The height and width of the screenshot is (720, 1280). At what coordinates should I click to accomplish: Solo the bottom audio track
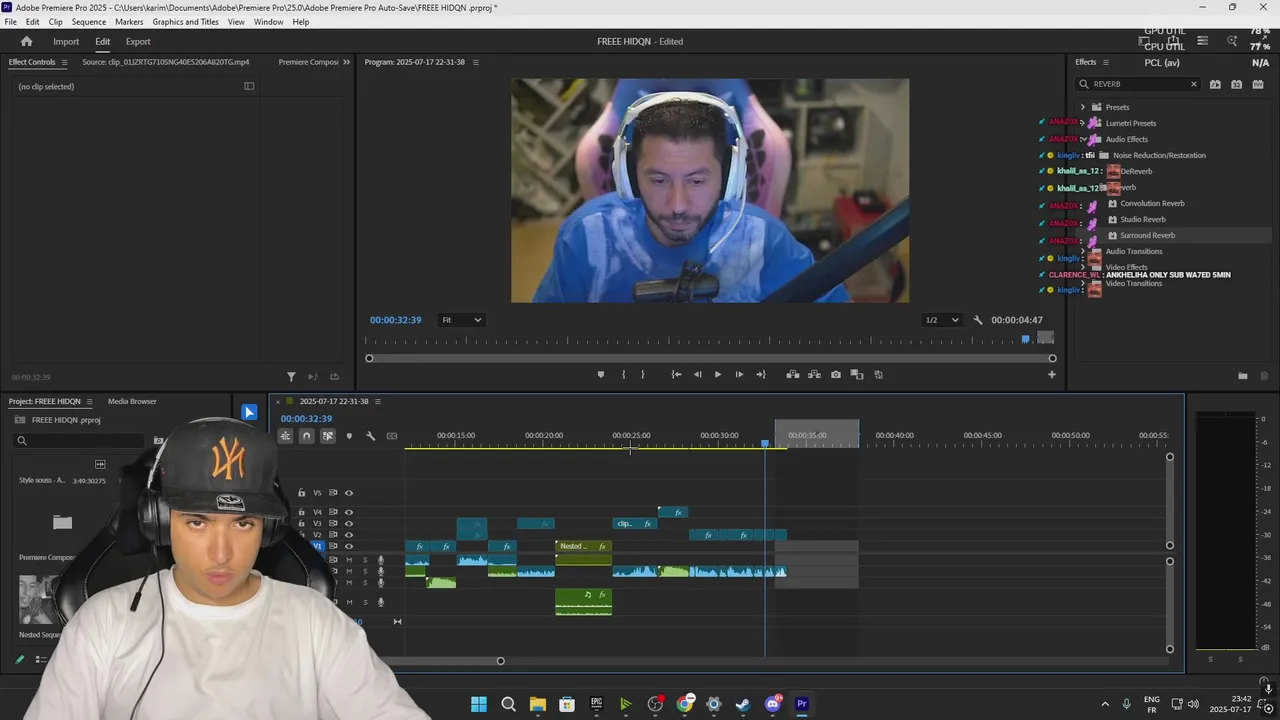[x=365, y=602]
